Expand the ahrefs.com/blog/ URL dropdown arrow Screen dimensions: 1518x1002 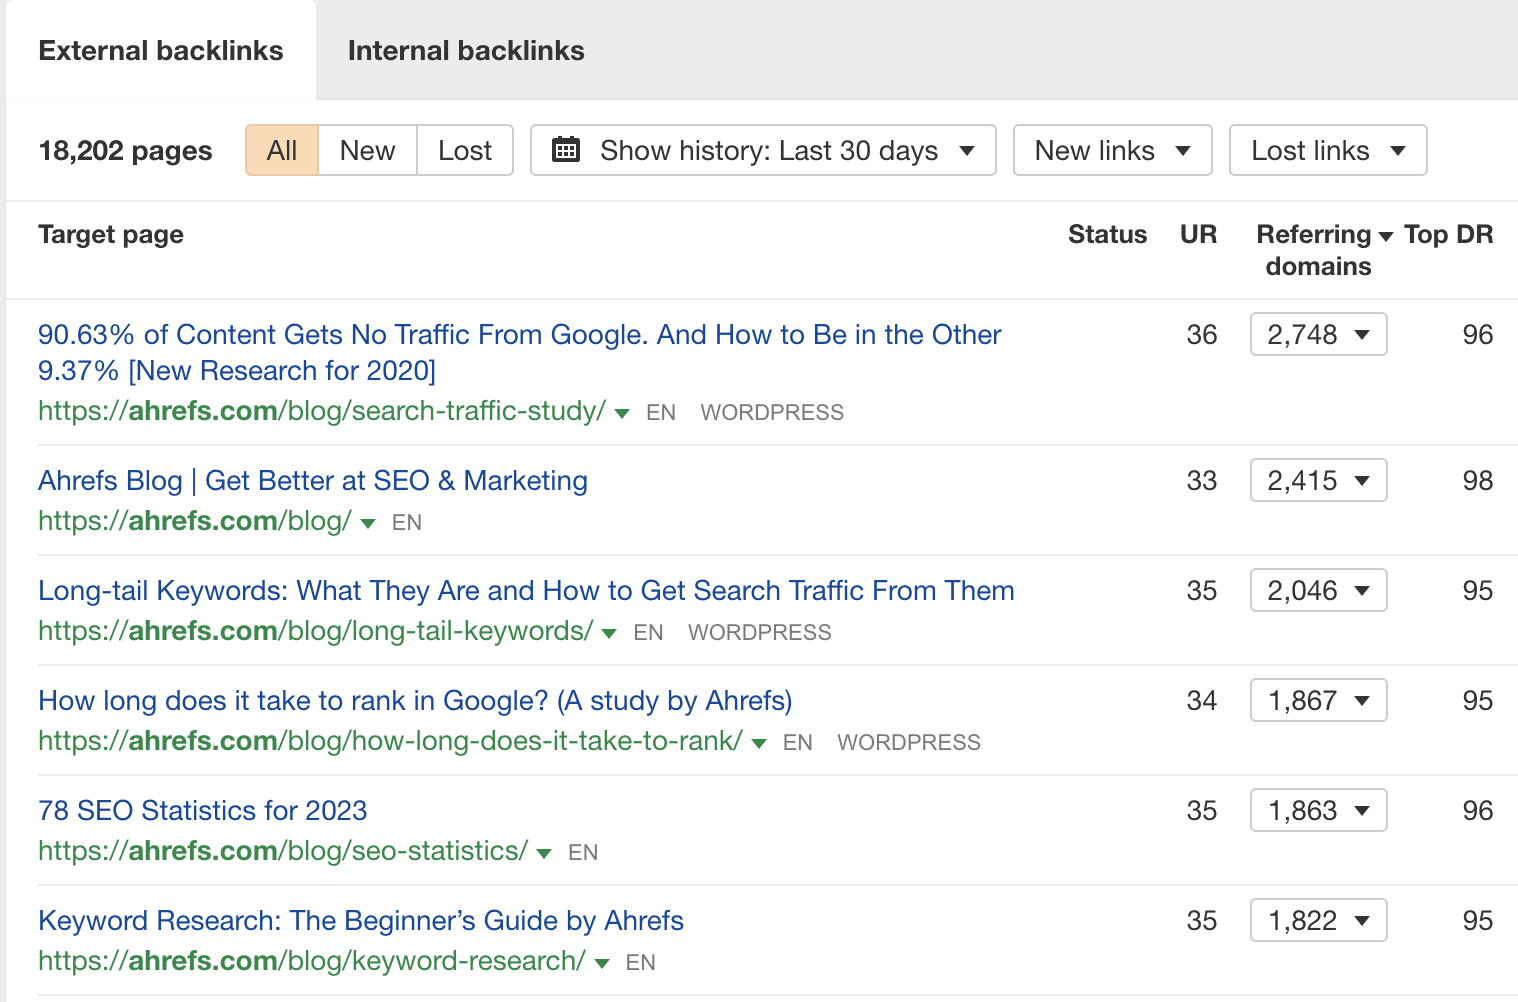tap(368, 523)
